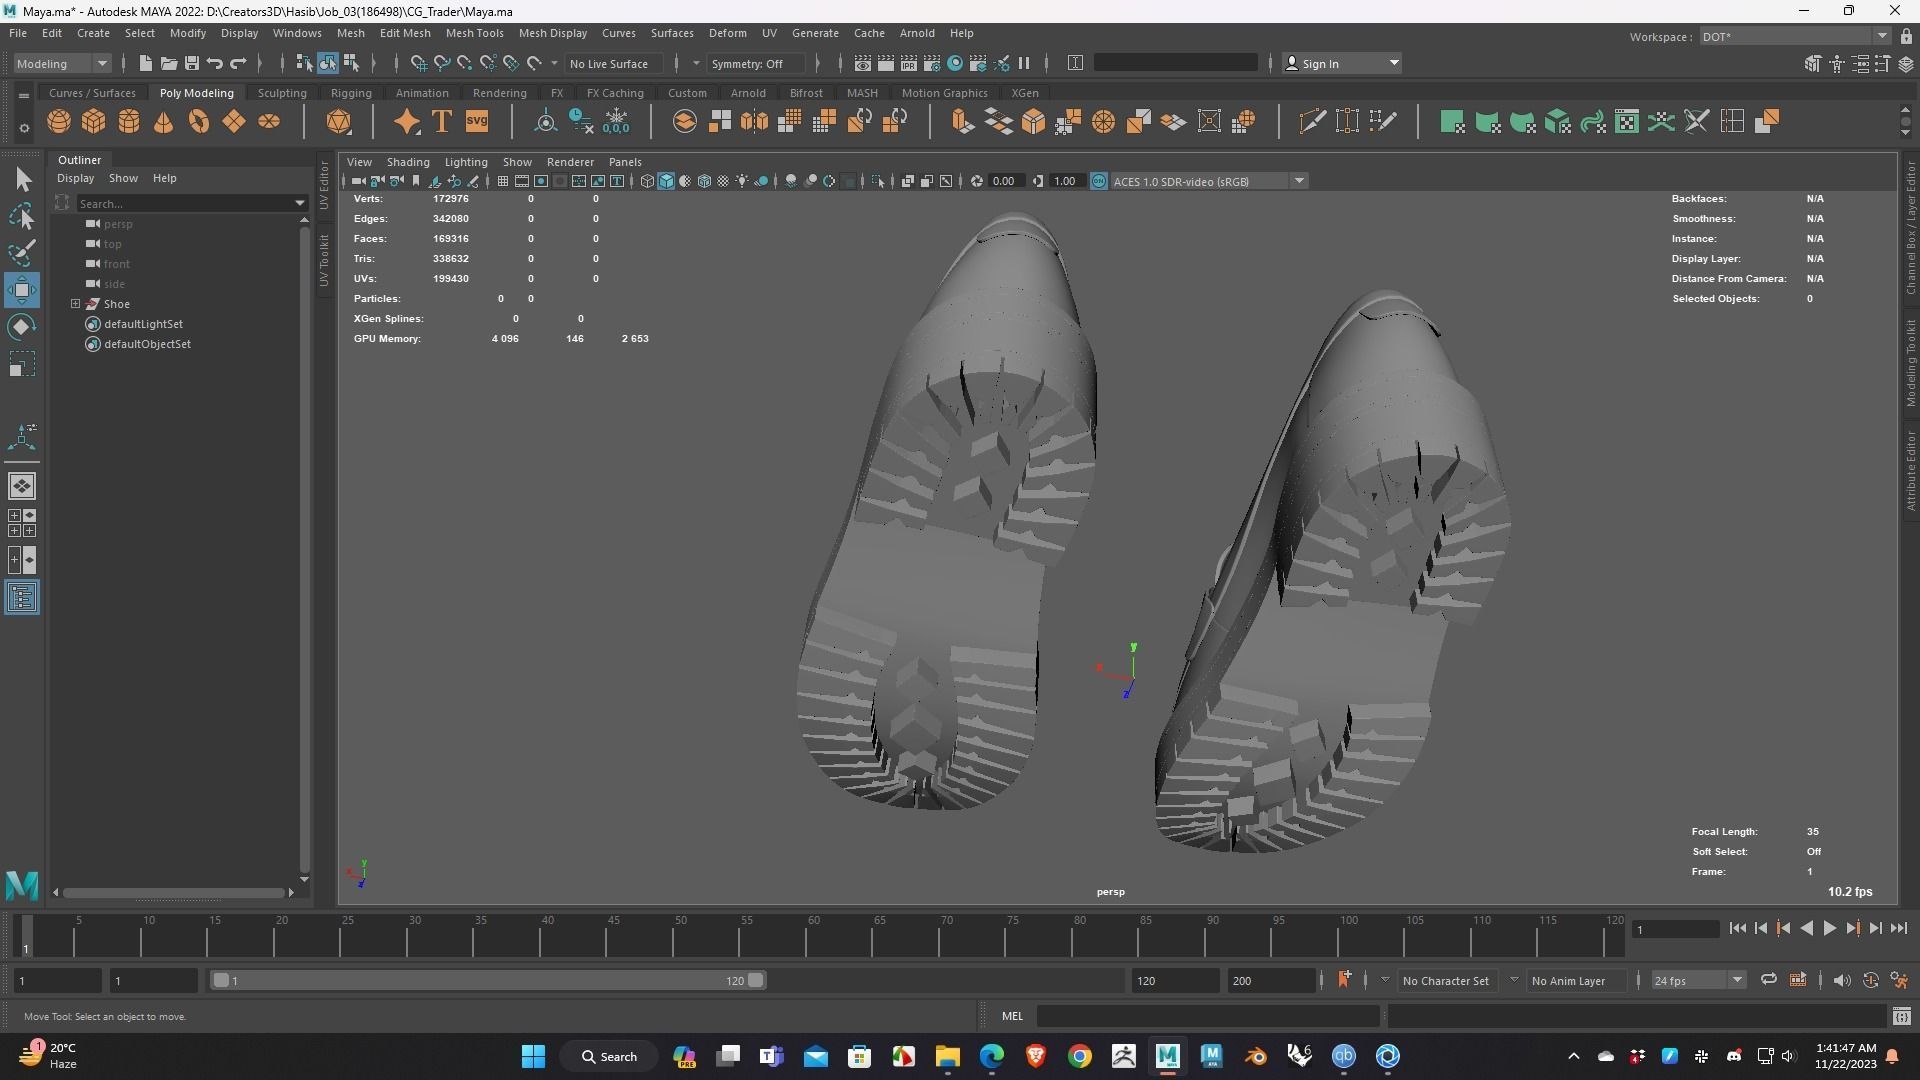
Task: Select defaultLightSet in the Outliner
Action: tap(143, 324)
